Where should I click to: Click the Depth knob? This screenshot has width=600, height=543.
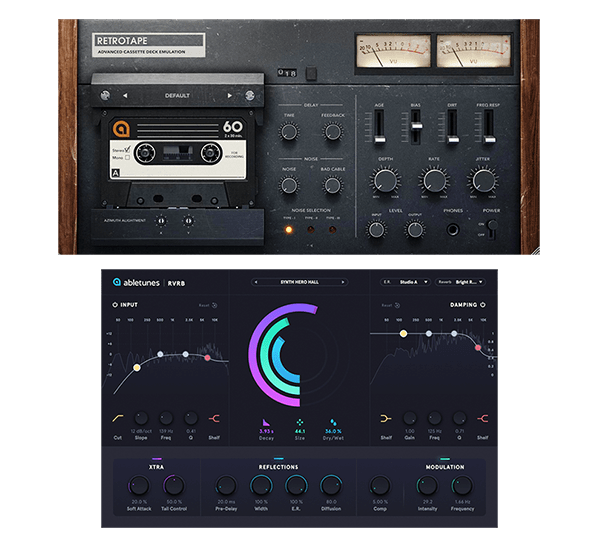tap(385, 181)
